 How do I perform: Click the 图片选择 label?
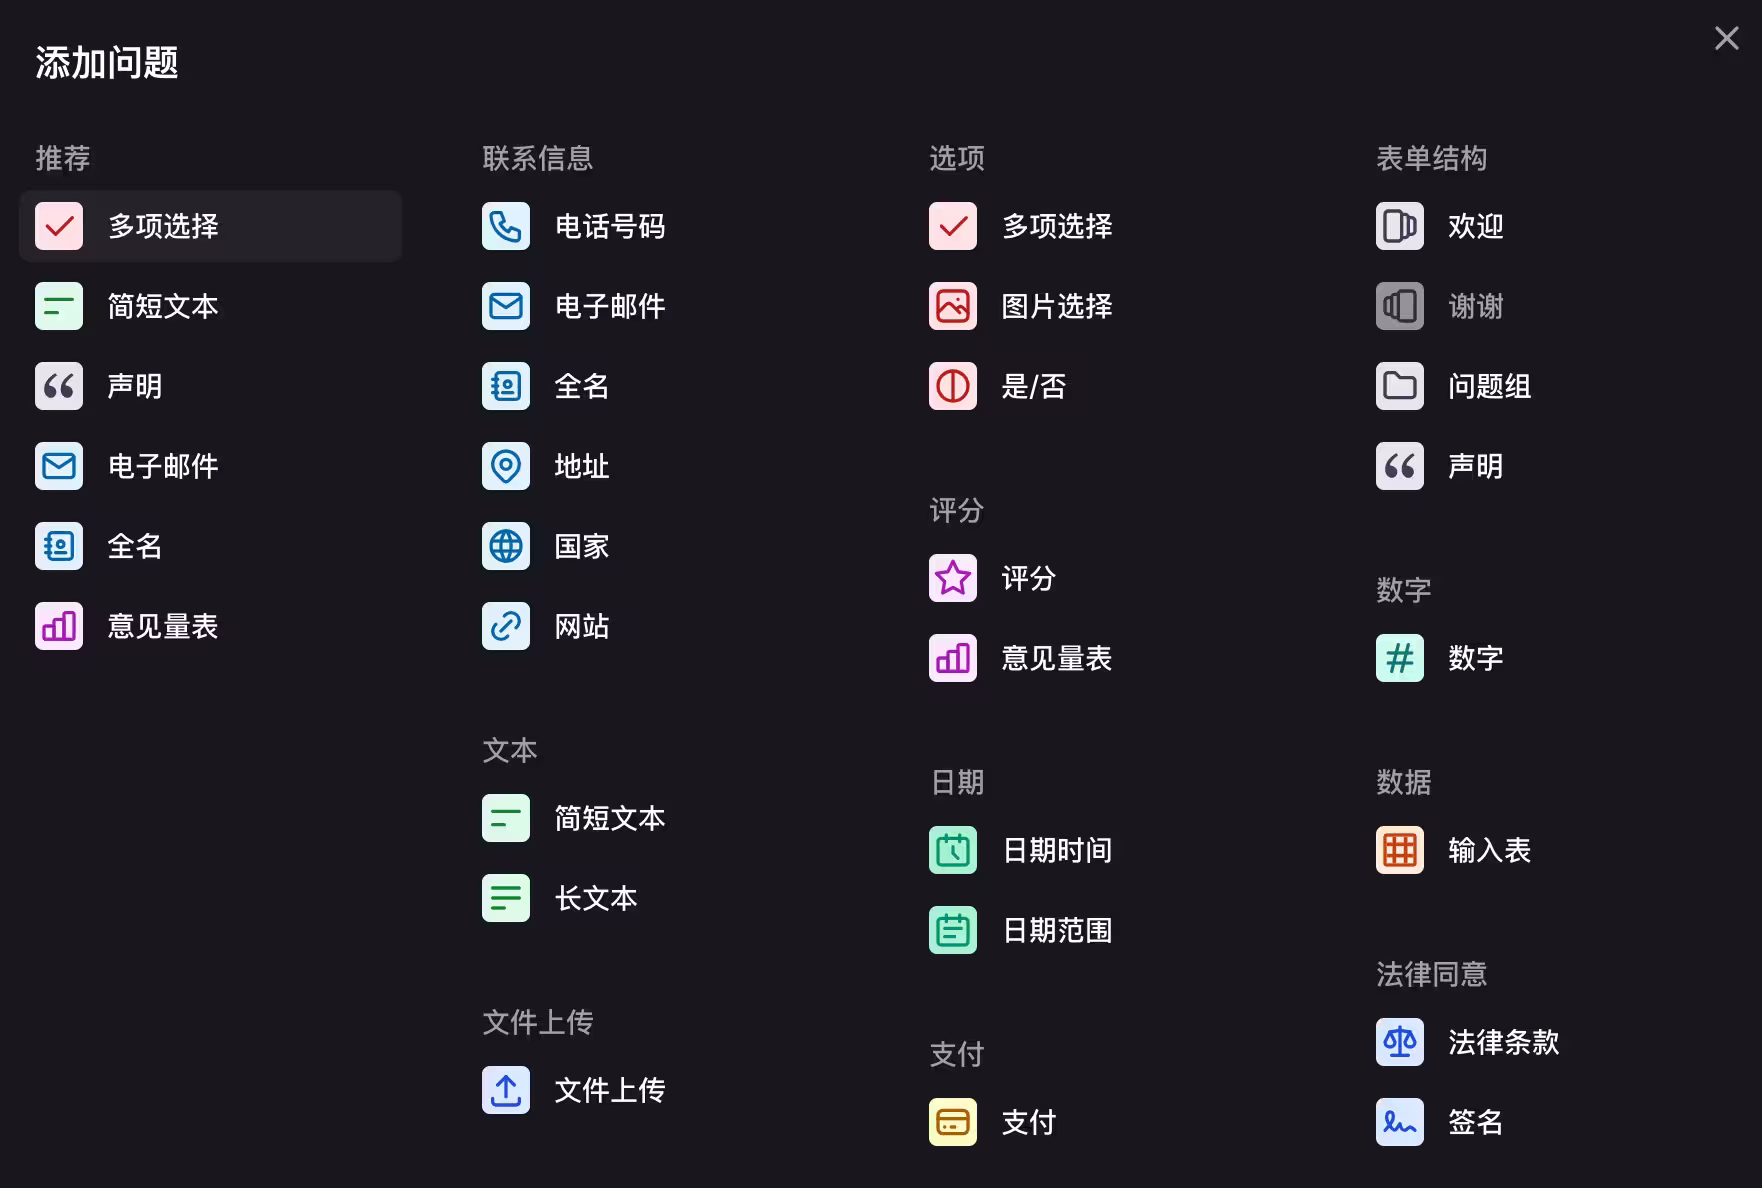coord(1057,307)
